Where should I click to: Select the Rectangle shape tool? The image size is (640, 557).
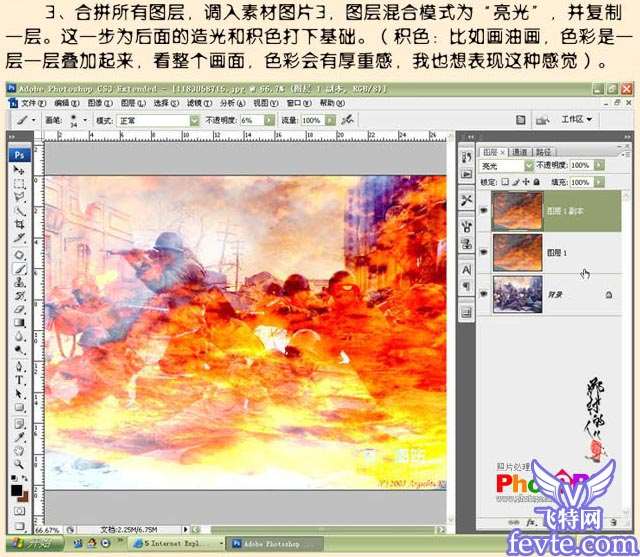(x=19, y=407)
